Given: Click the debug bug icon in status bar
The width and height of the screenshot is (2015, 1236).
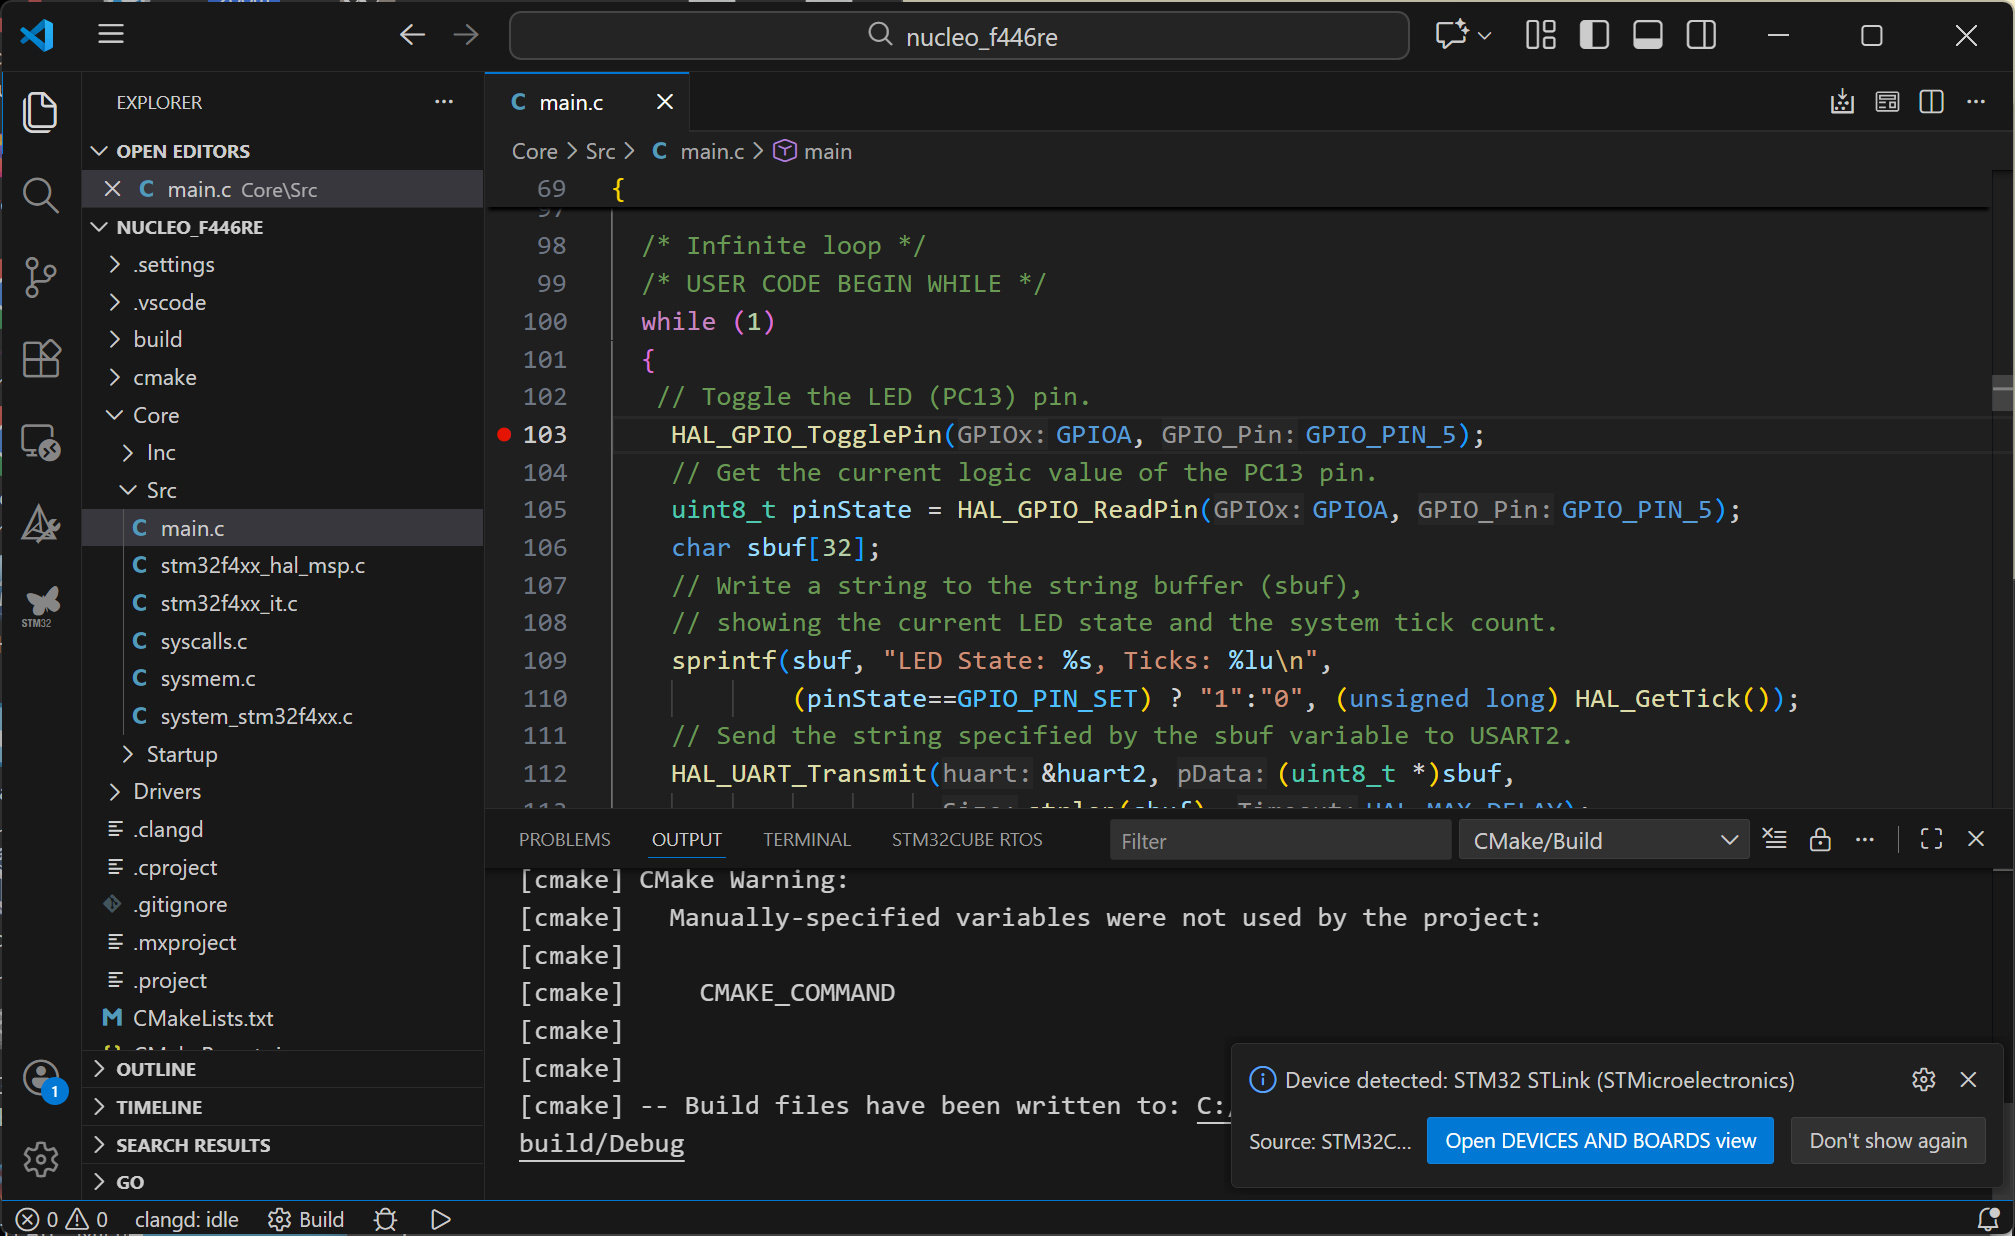Looking at the screenshot, I should pyautogui.click(x=385, y=1219).
